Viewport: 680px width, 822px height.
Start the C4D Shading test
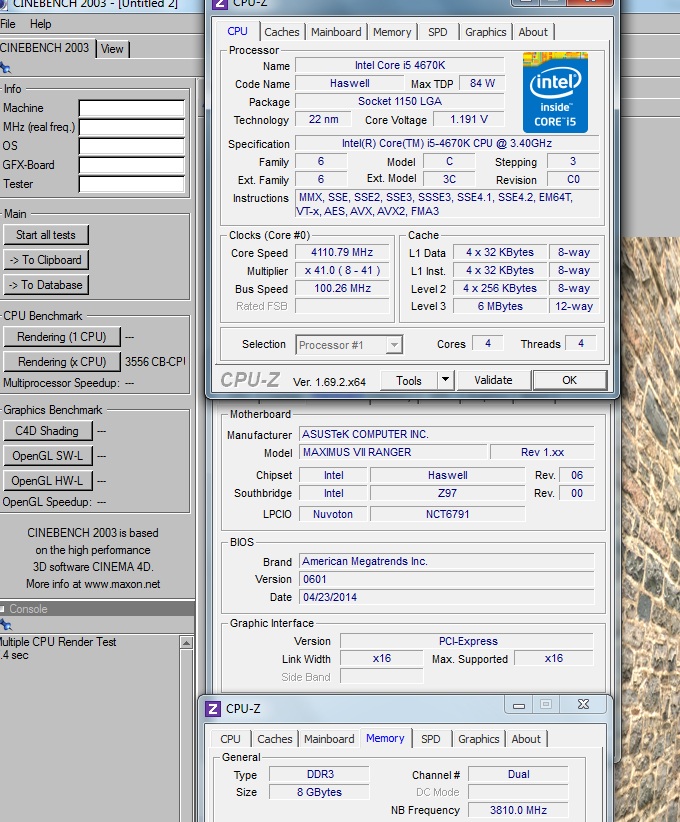click(x=48, y=431)
